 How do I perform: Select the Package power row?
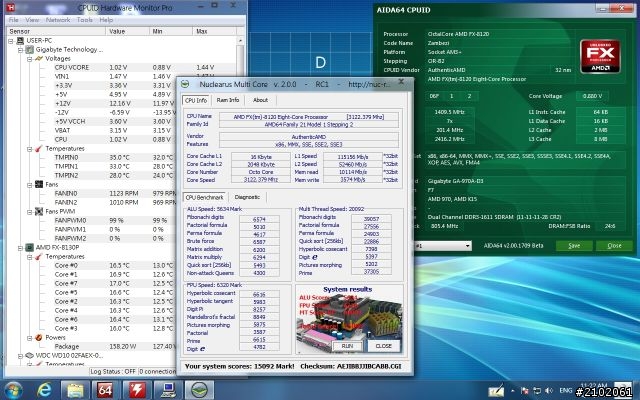115,347
